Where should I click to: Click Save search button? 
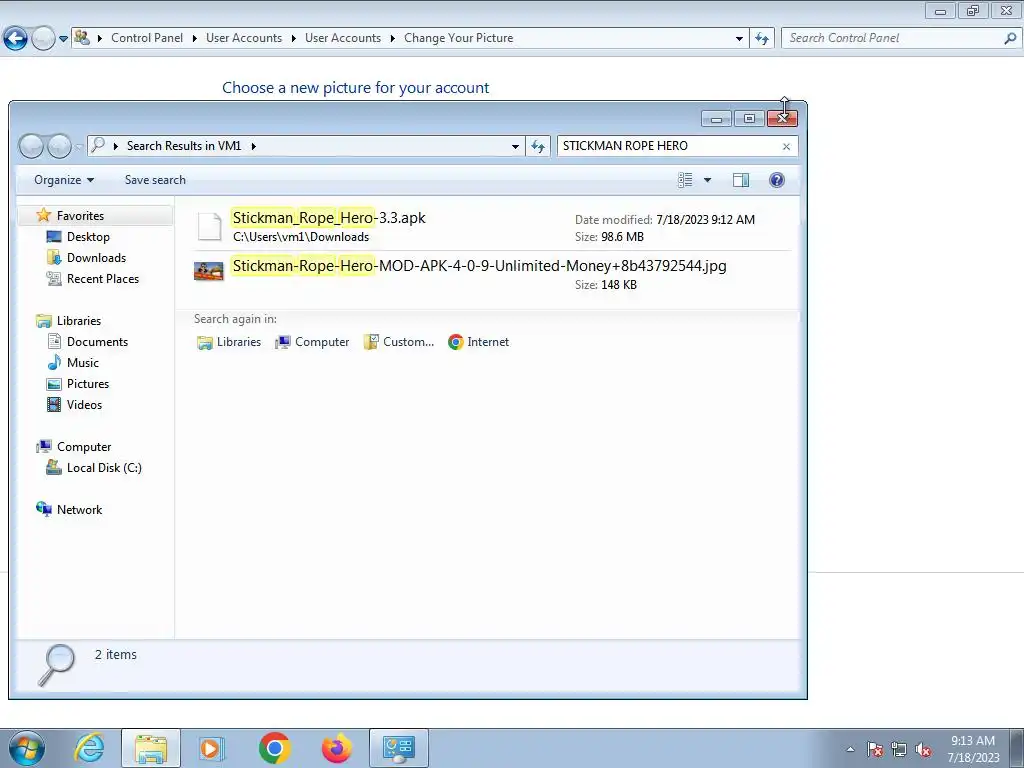[x=155, y=180]
